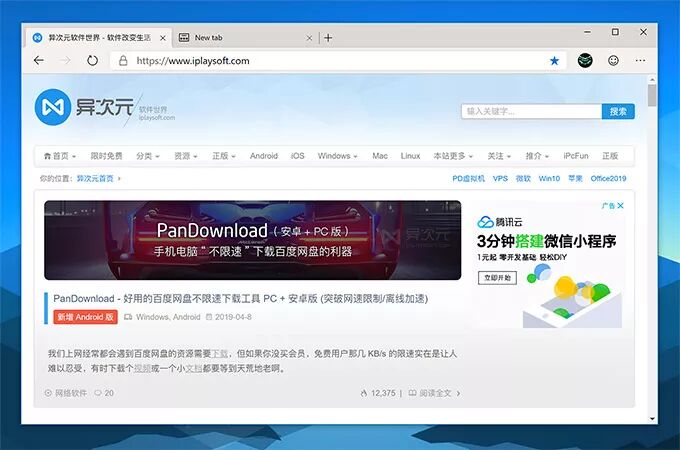Image resolution: width=680 pixels, height=450 pixels.
Task: Click the 视频 inline link in the article
Action: 142,368
